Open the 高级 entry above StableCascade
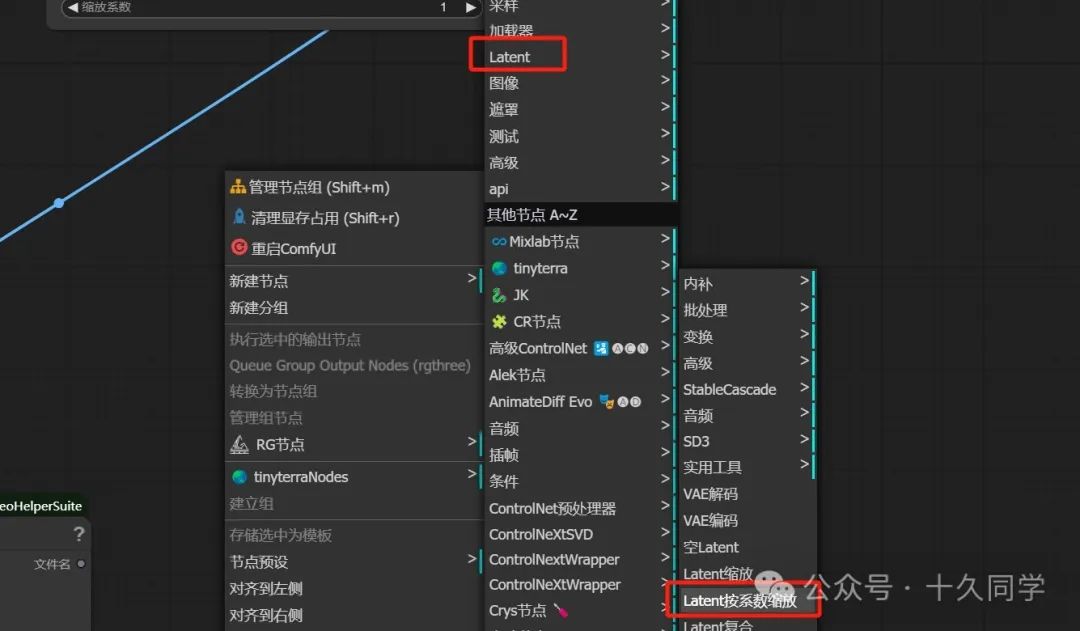The width and height of the screenshot is (1080, 631). click(747, 363)
